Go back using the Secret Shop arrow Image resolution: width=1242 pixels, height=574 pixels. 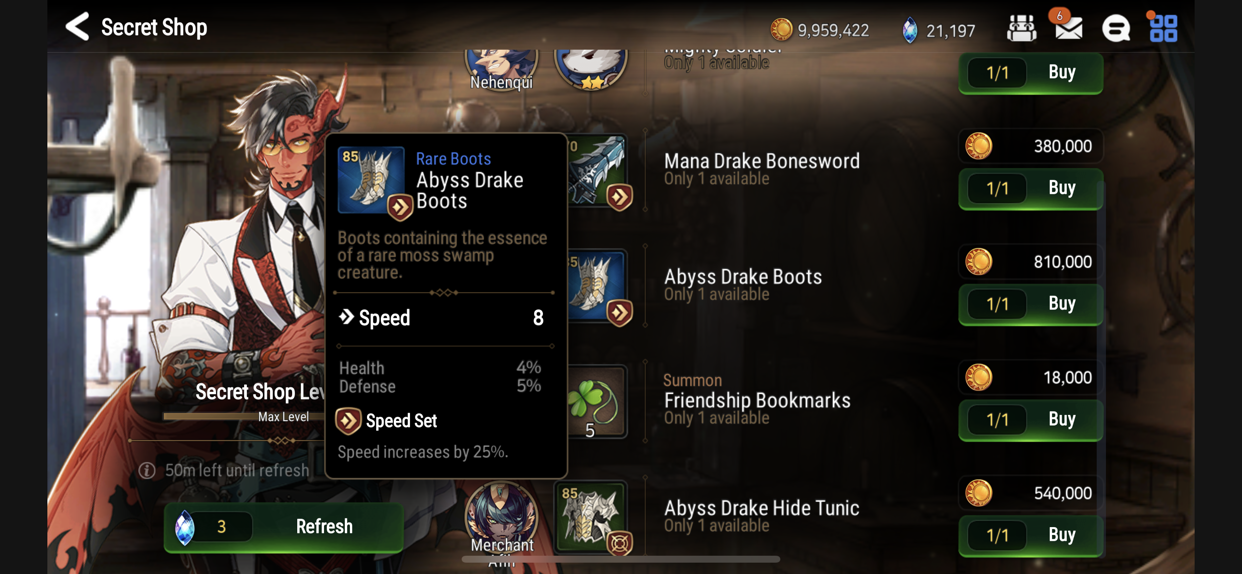[77, 27]
